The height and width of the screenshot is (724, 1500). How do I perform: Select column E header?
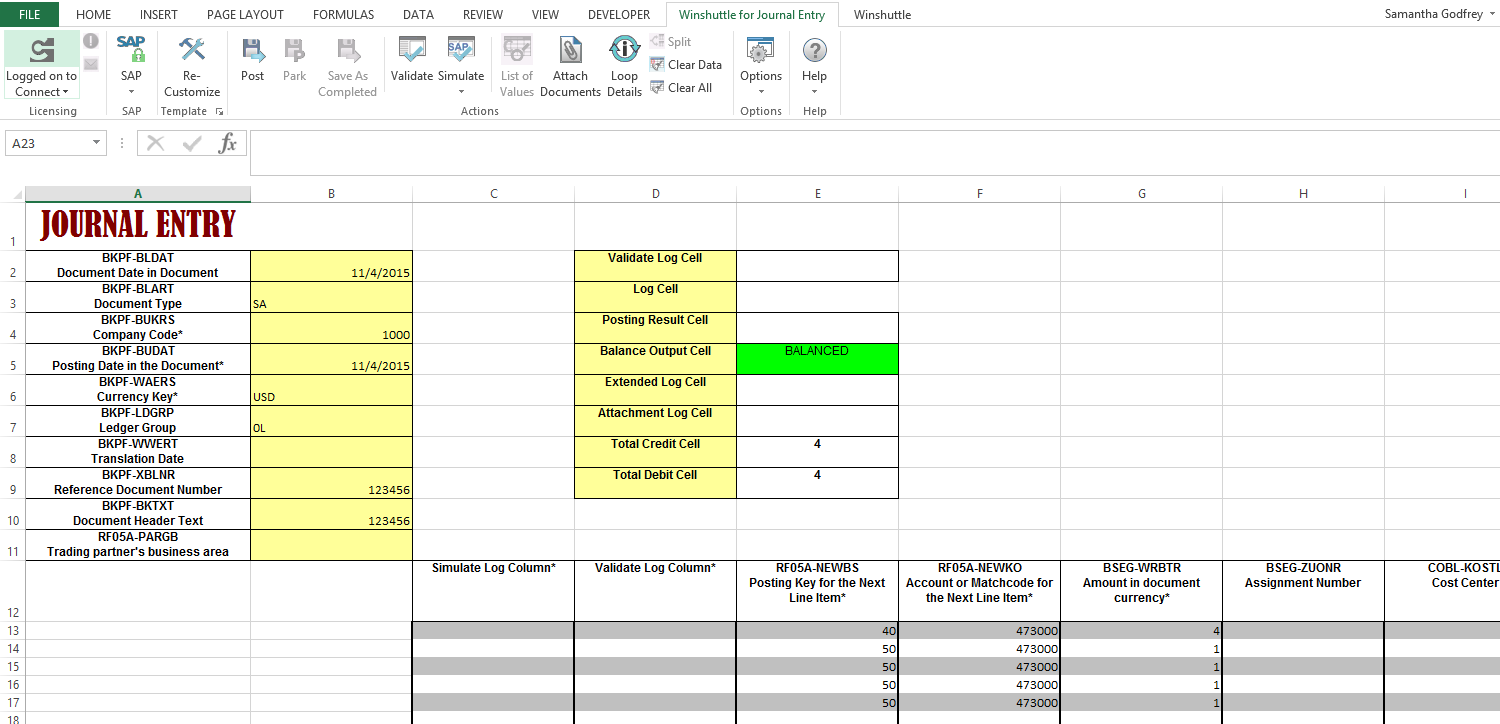click(x=817, y=194)
